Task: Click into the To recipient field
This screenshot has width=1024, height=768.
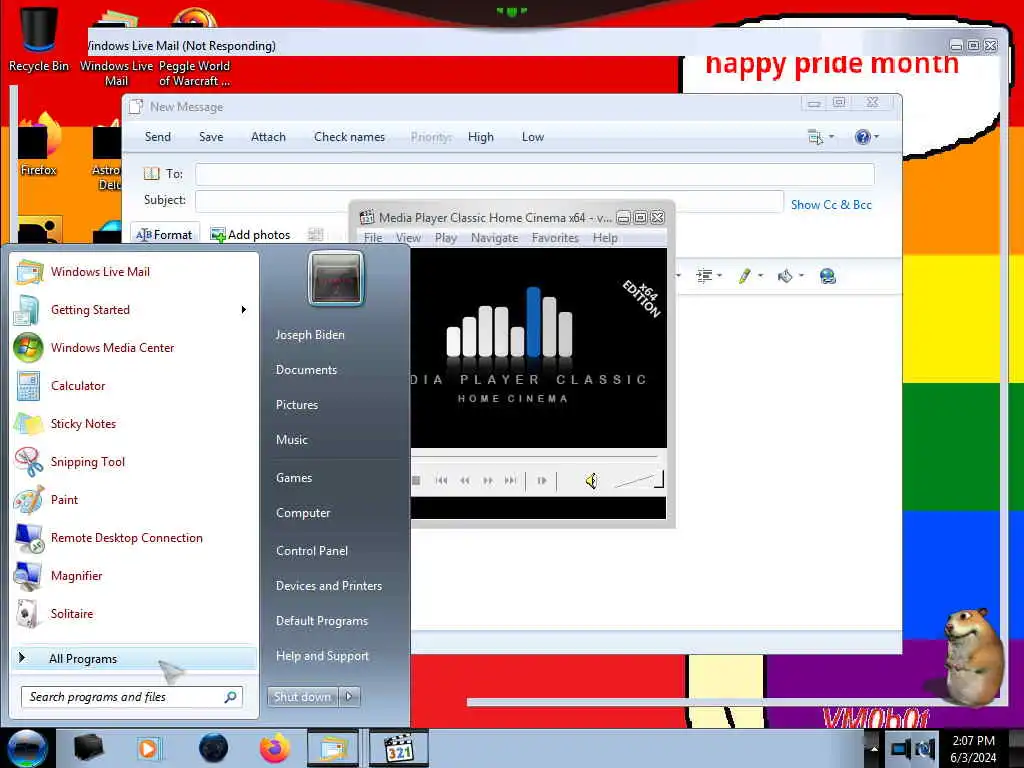Action: (x=535, y=174)
